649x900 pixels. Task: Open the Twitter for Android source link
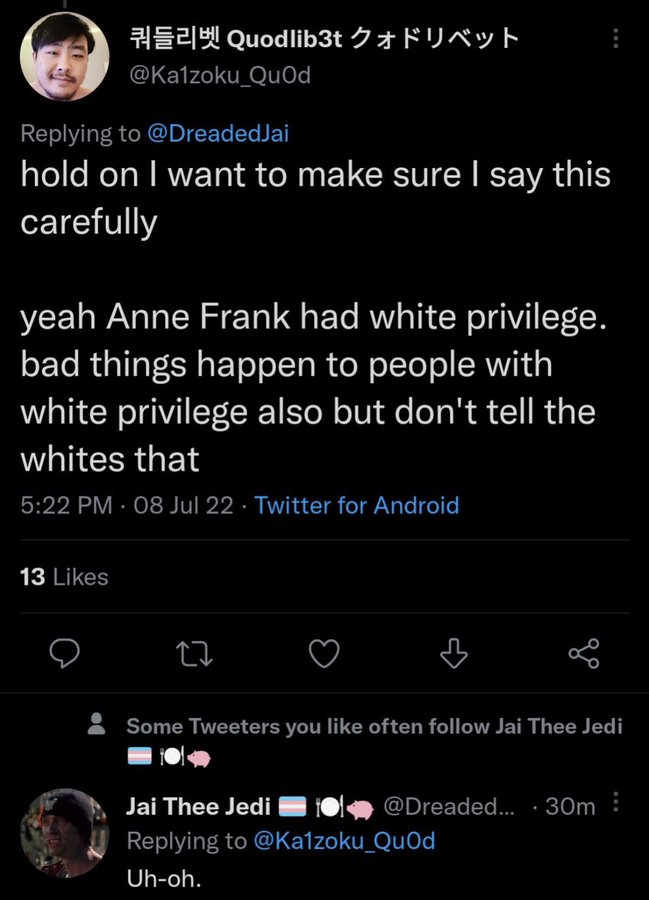point(357,505)
